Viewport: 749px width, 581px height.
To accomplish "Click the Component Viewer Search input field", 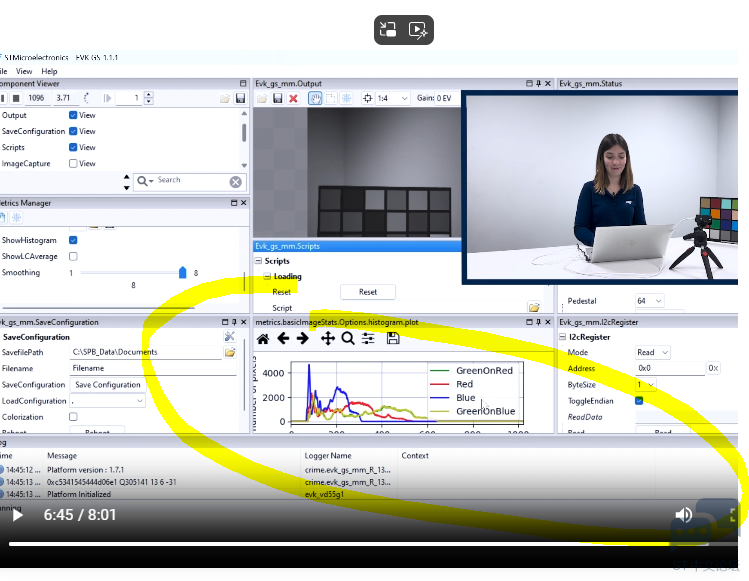I will pos(191,181).
